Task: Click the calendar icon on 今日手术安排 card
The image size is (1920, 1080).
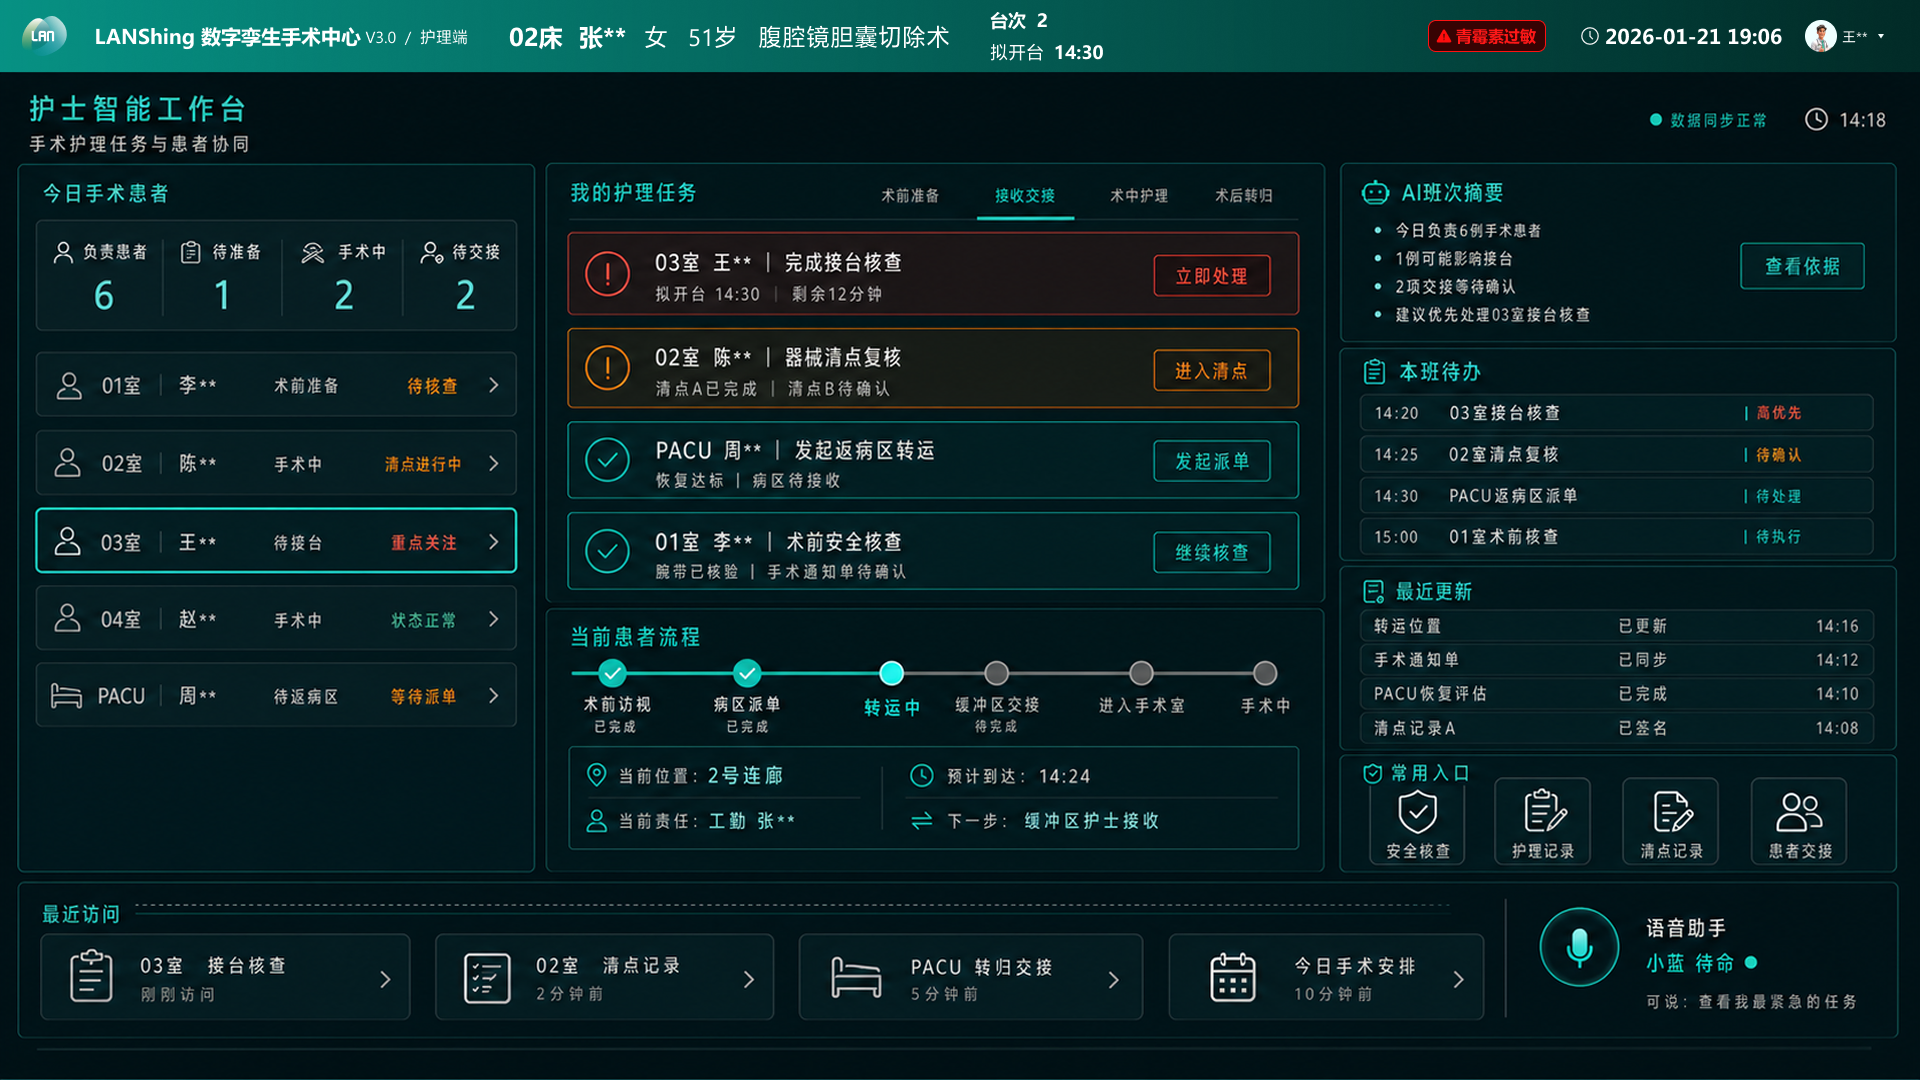Action: pyautogui.click(x=1232, y=977)
